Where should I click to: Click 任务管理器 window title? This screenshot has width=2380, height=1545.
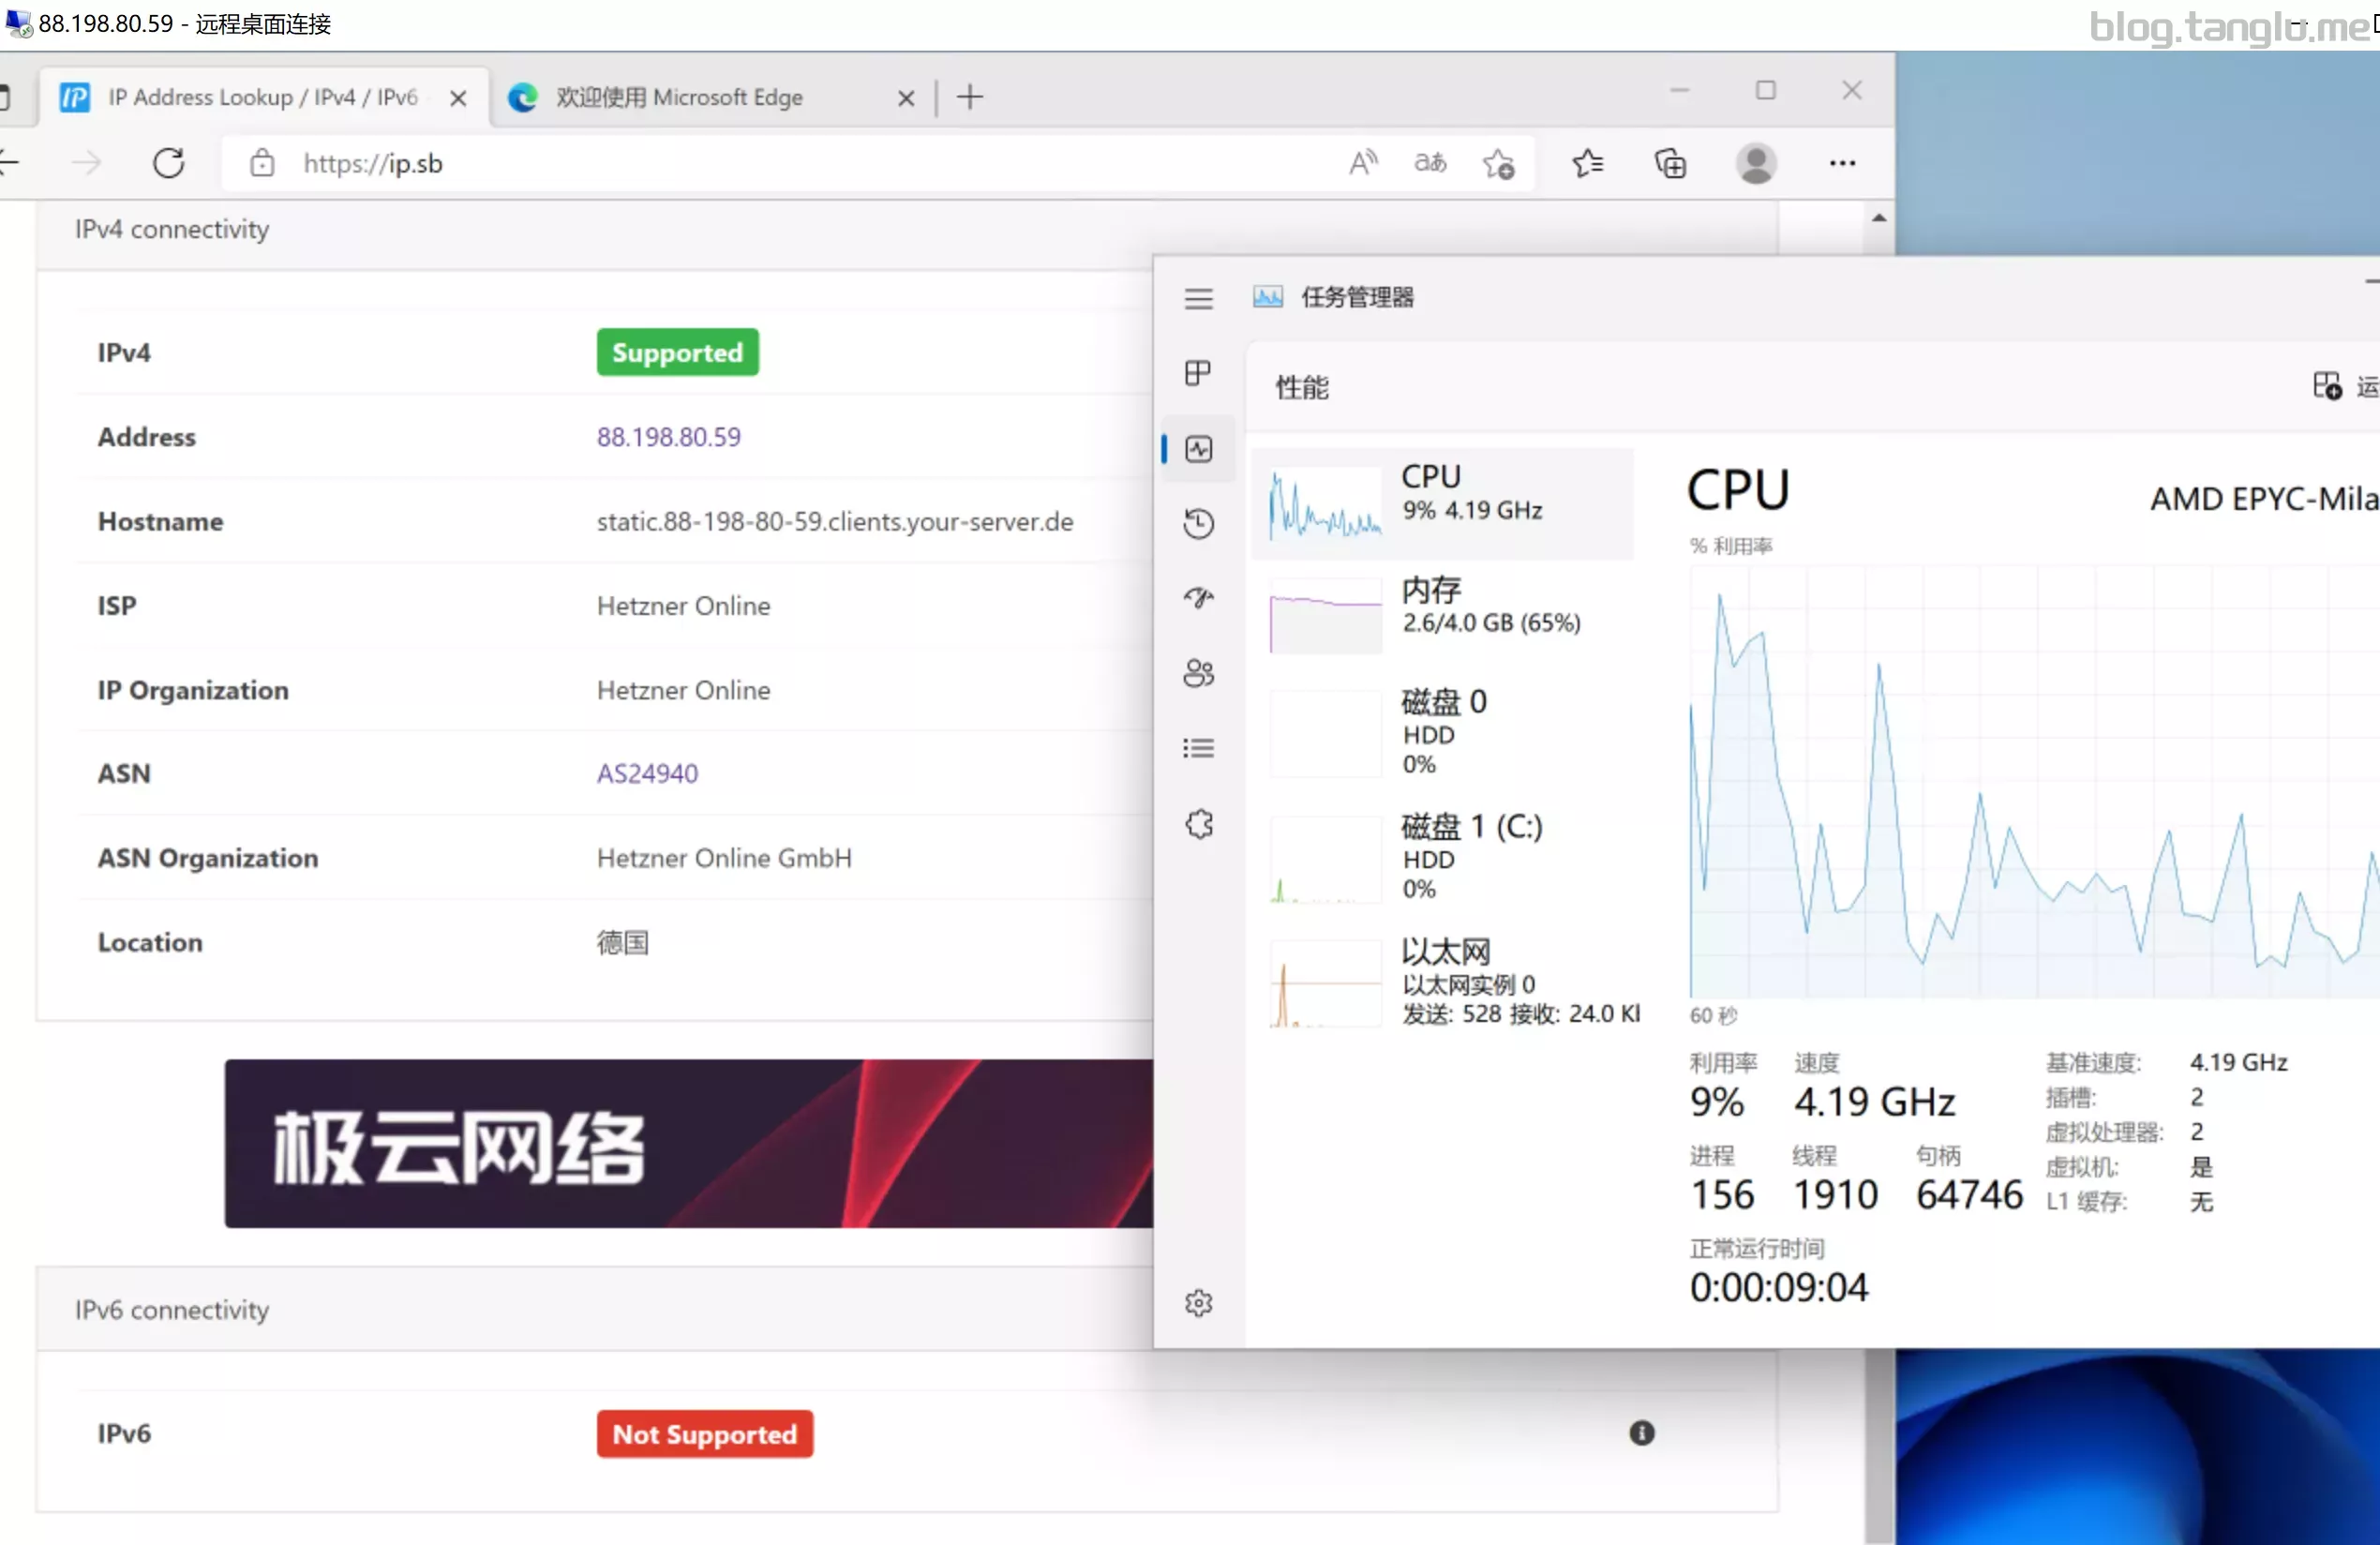click(x=1357, y=297)
